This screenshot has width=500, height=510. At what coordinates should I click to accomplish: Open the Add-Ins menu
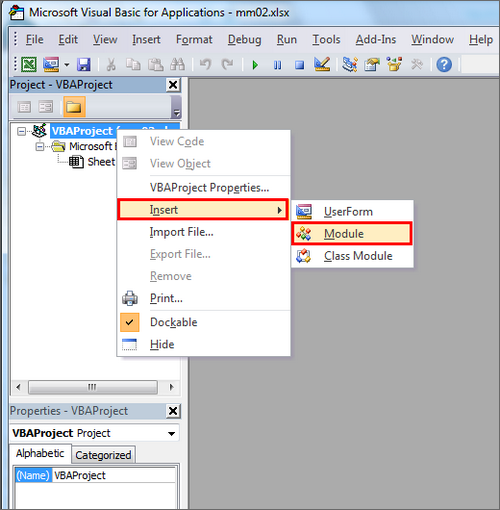tap(376, 40)
